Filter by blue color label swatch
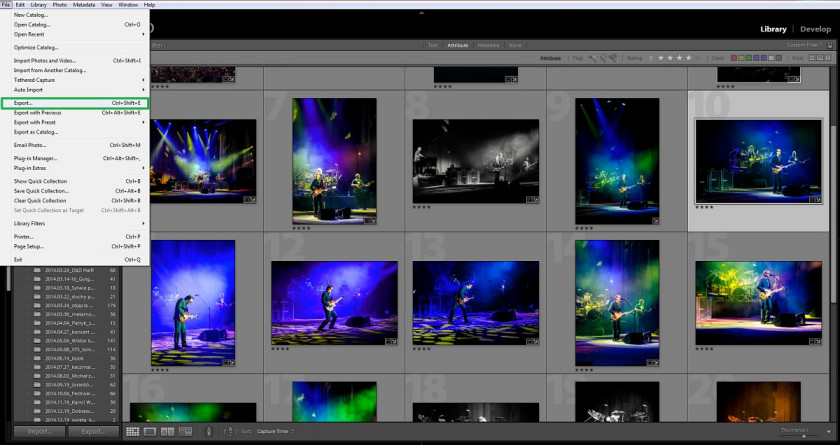 coord(756,58)
